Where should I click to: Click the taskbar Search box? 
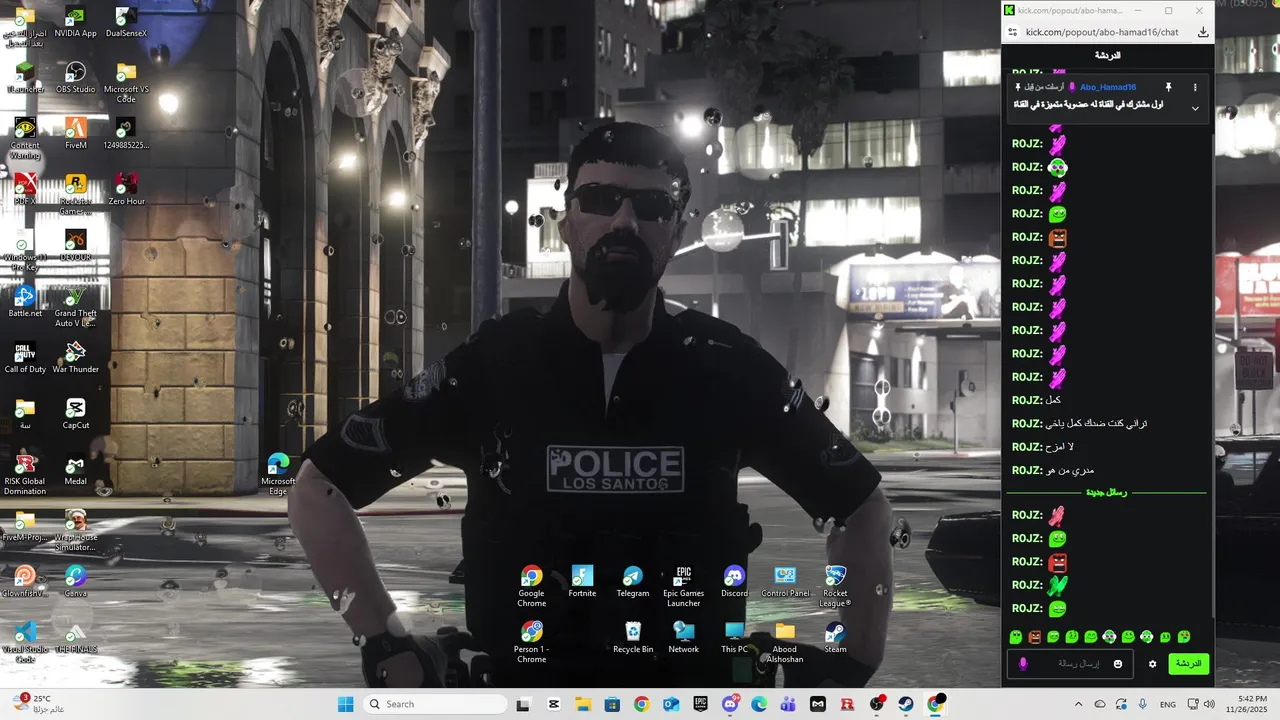[436, 704]
